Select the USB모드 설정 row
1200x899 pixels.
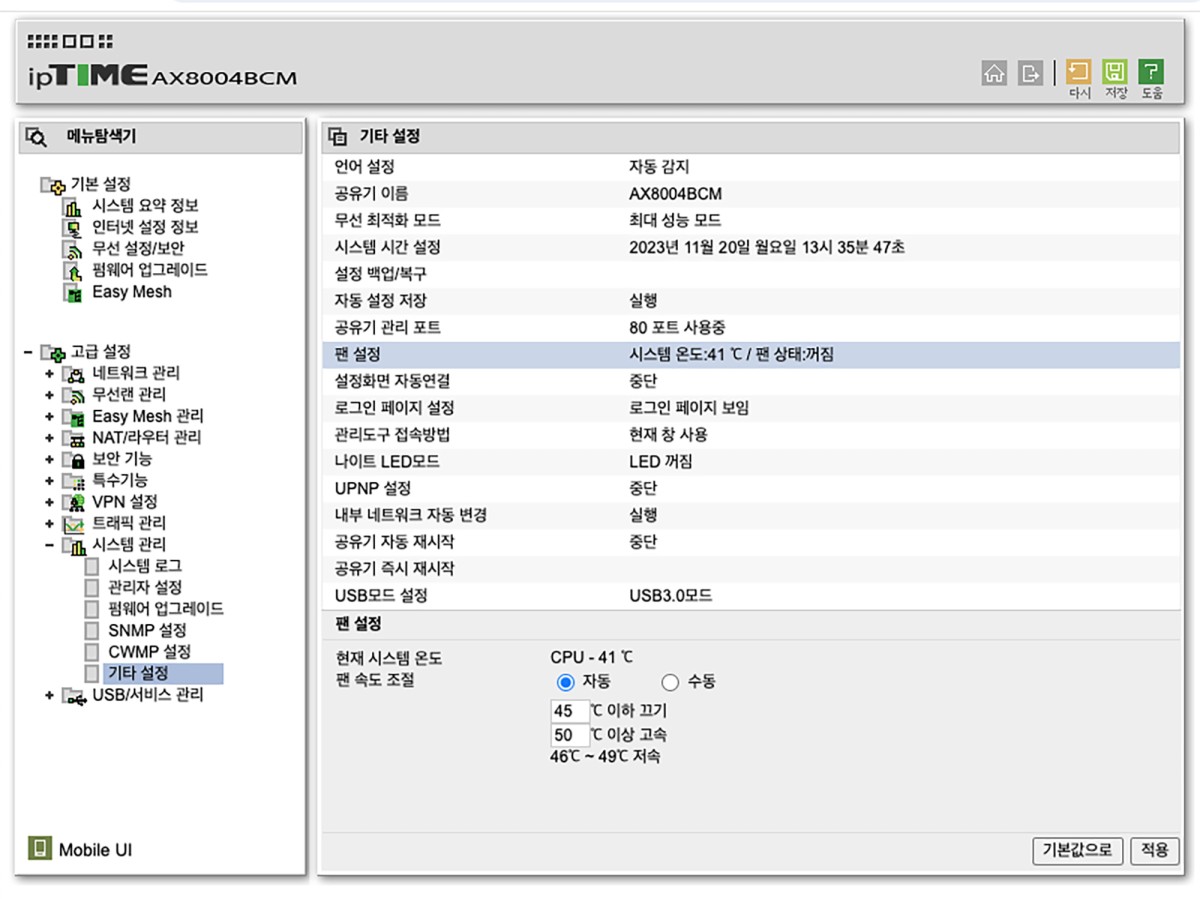[x=381, y=596]
